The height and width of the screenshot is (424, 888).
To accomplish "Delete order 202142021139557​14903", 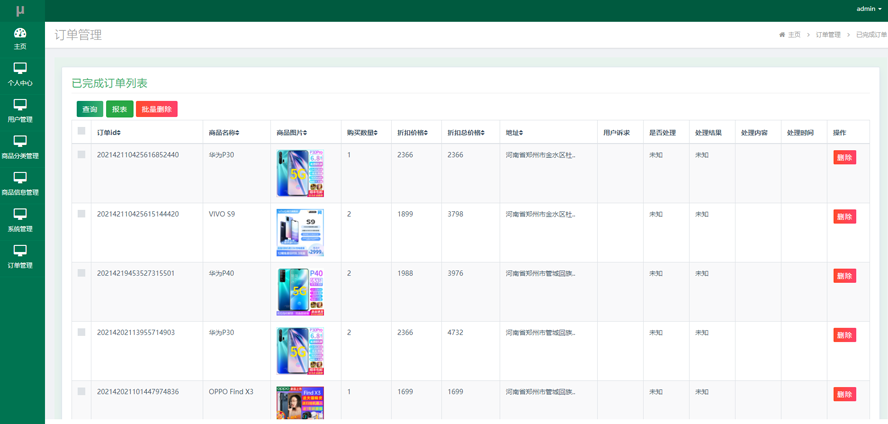I will pyautogui.click(x=844, y=335).
